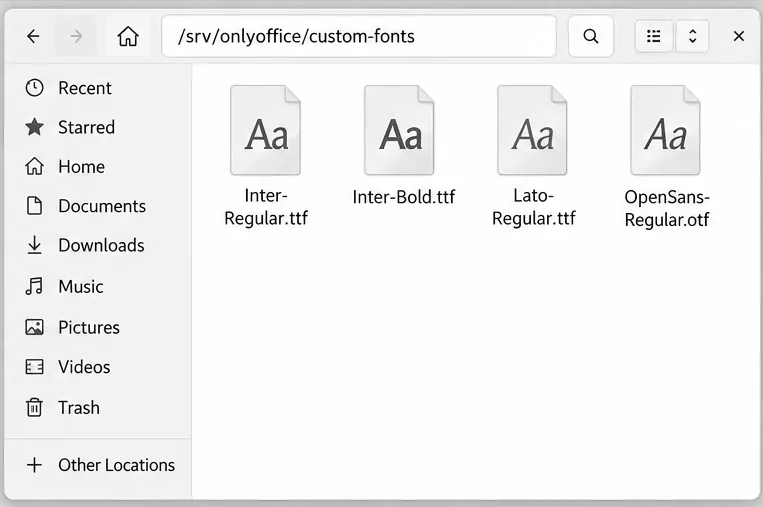Click the film strip icon beside Videos

(x=35, y=367)
